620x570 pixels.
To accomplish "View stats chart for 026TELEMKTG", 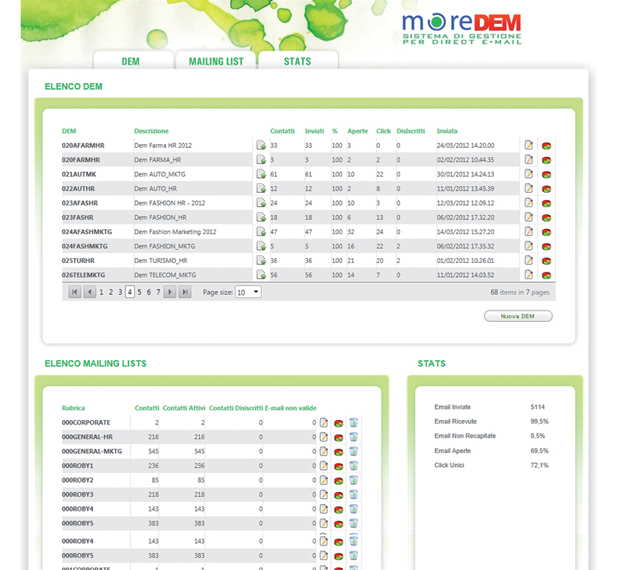I will (546, 275).
